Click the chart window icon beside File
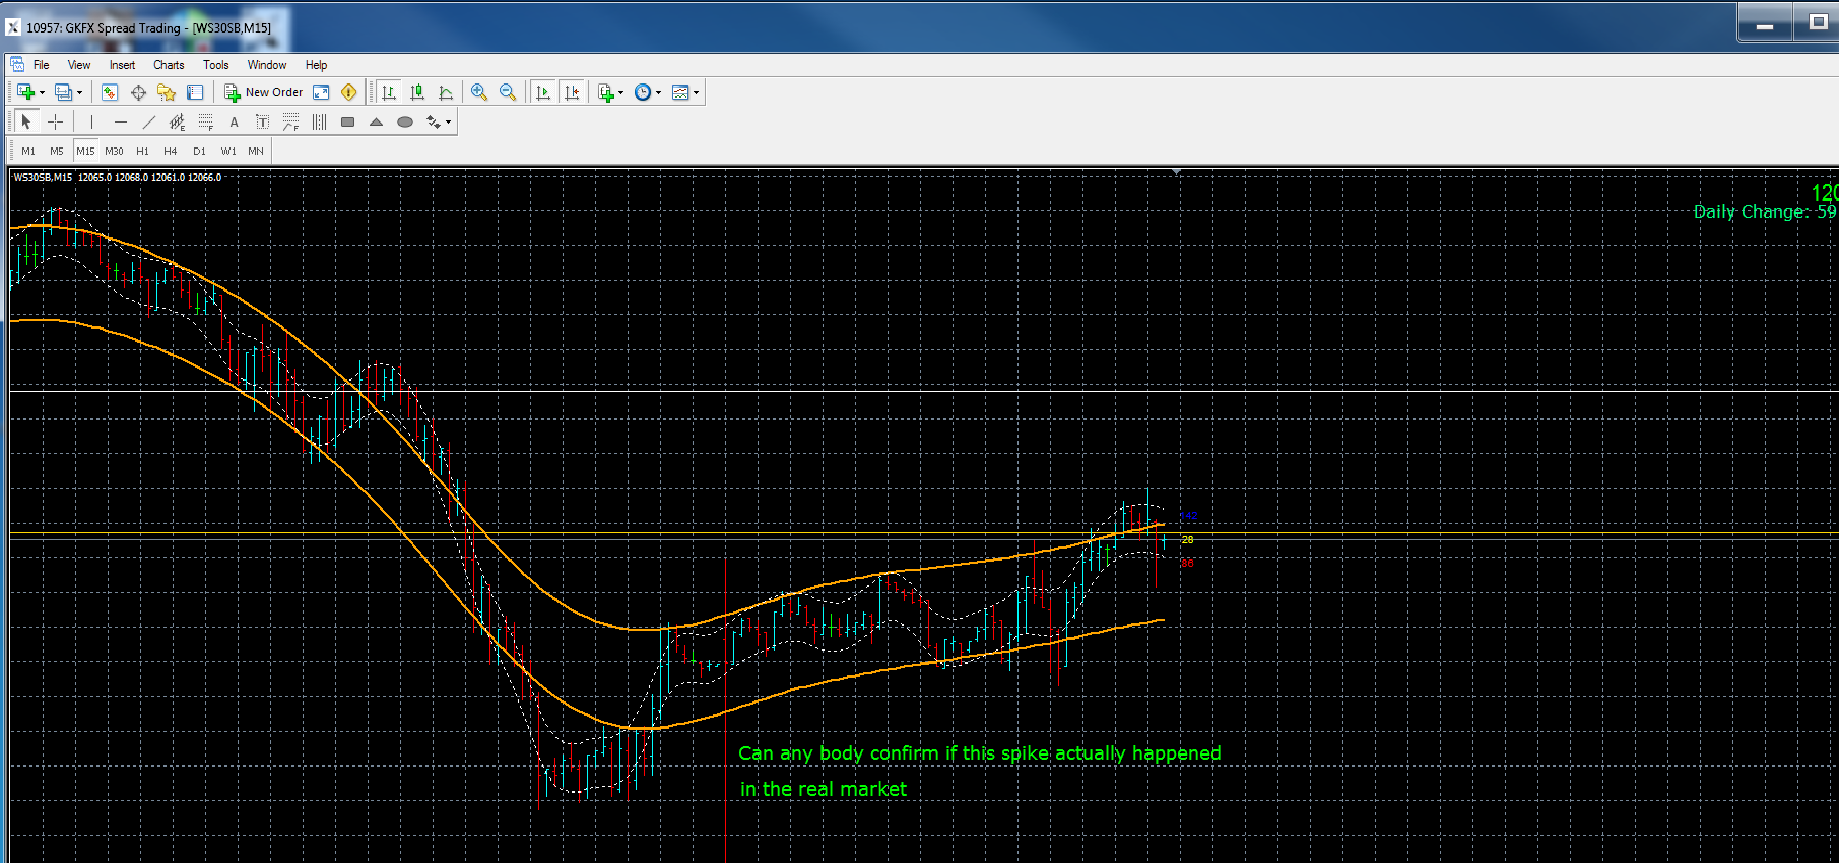This screenshot has height=863, width=1839. pyautogui.click(x=16, y=64)
